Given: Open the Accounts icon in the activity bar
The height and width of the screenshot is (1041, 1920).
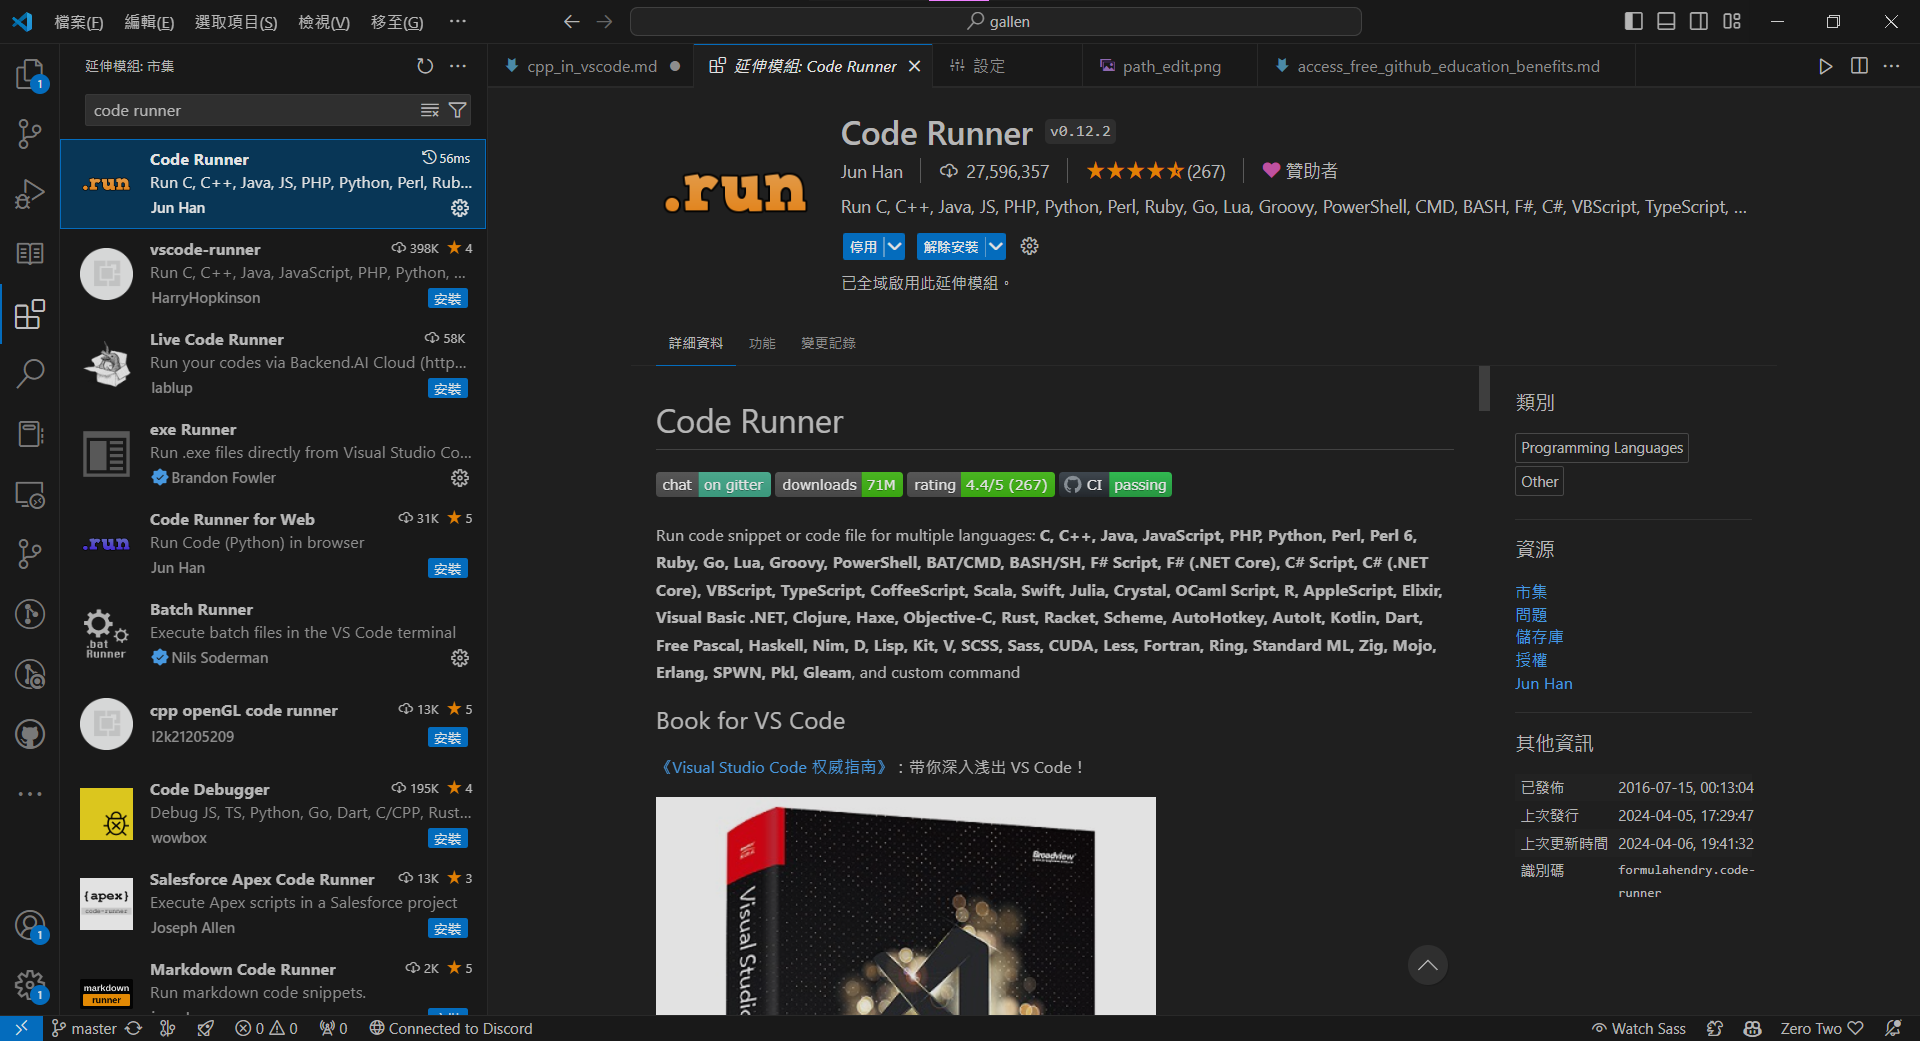Looking at the screenshot, I should click(x=30, y=925).
